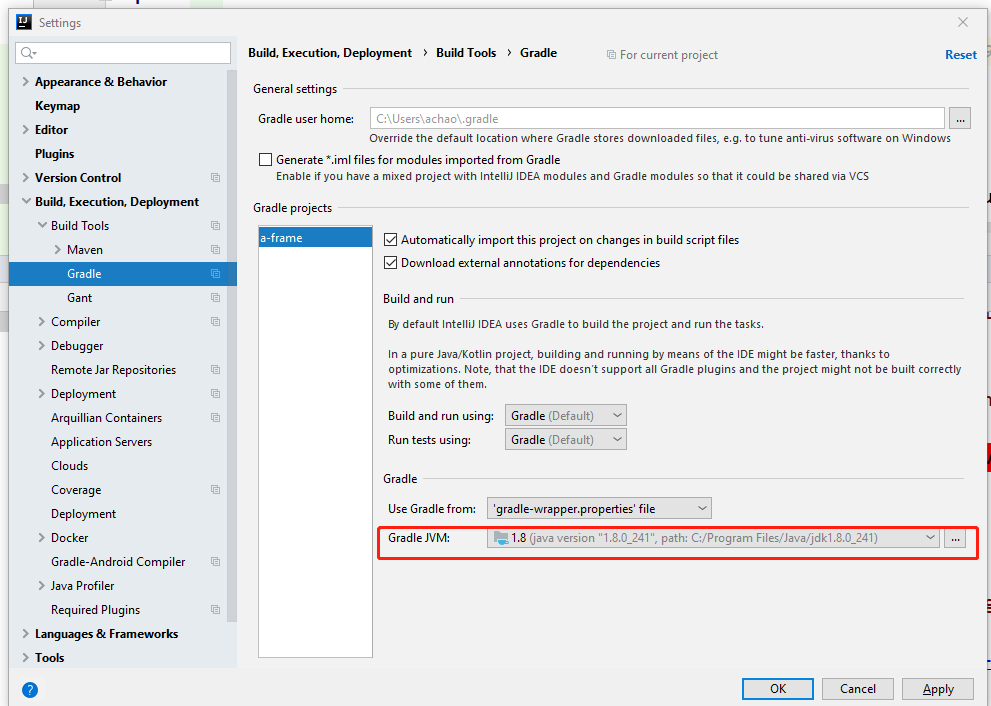Click the Gradle user home path field
This screenshot has width=991, height=706.
pyautogui.click(x=657, y=118)
